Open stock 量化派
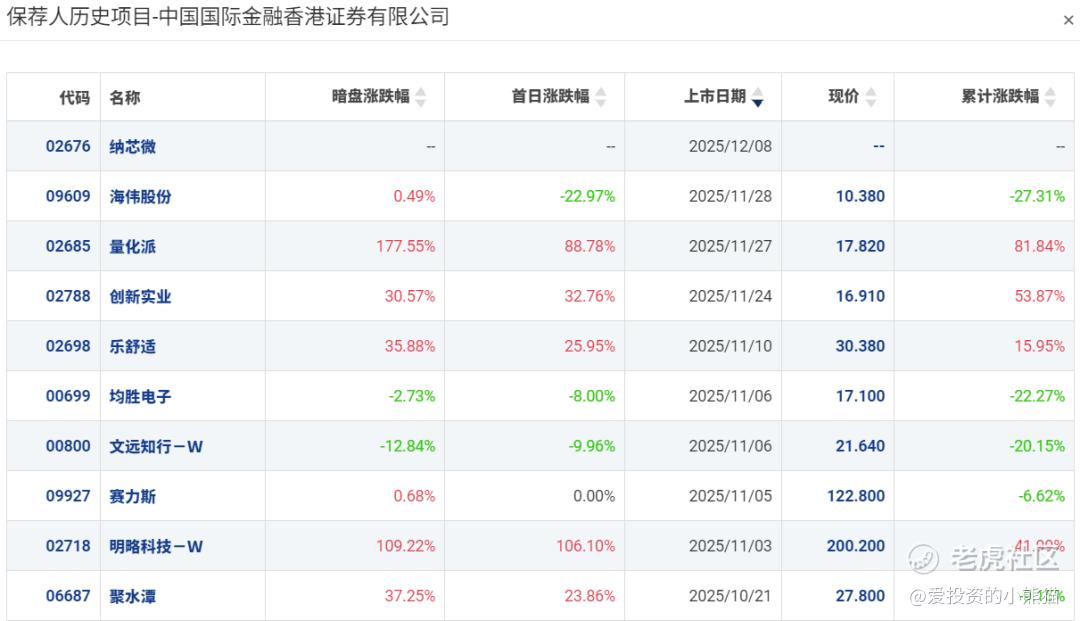 [x=132, y=246]
